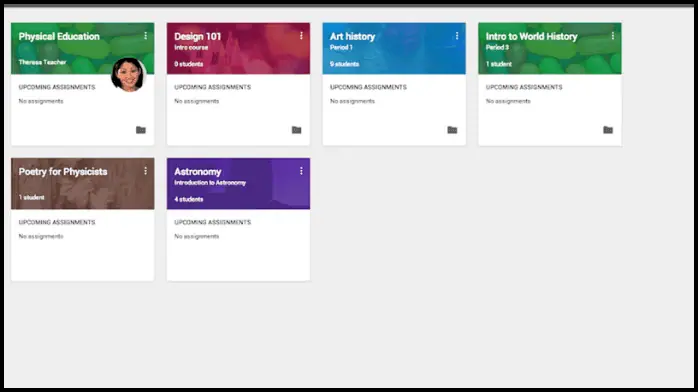Click 'Period 3' under Intro to World History

click(497, 48)
